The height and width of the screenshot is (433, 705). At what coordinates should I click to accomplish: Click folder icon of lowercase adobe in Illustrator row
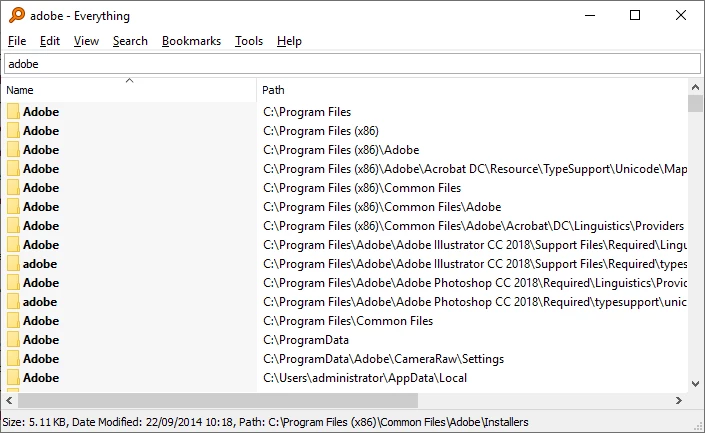pos(13,263)
